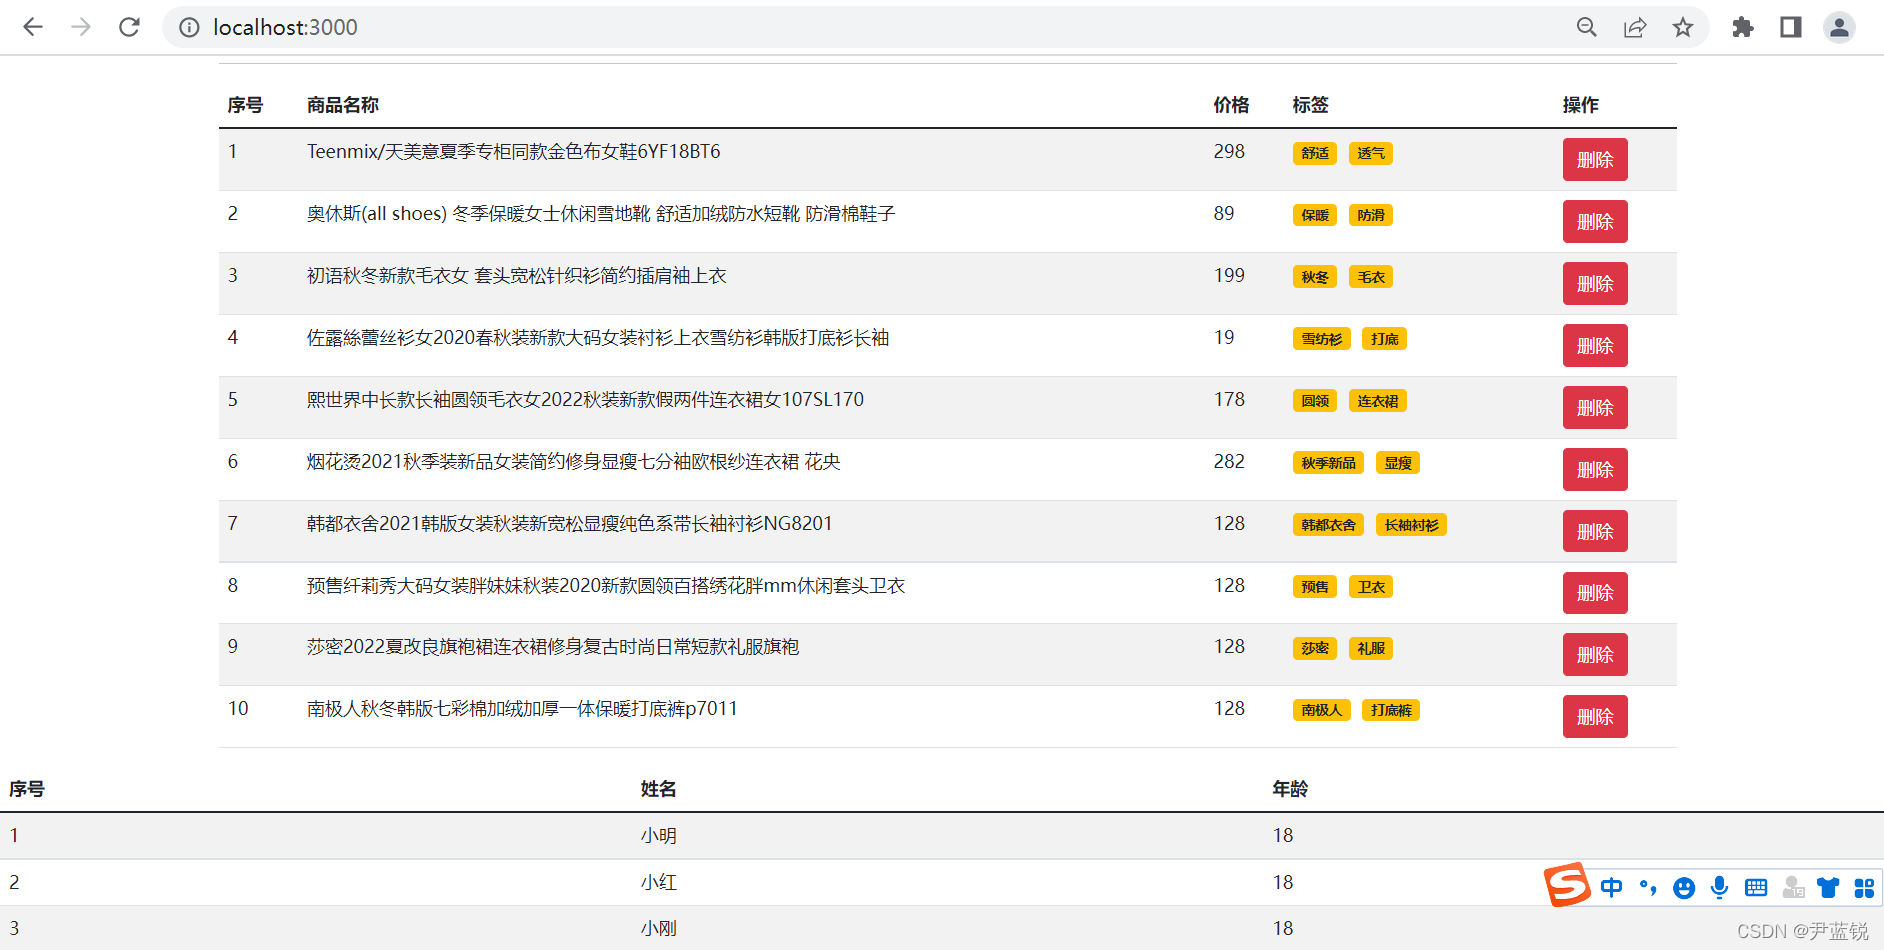Select the name cell 小刚
The width and height of the screenshot is (1884, 950).
pos(659,928)
